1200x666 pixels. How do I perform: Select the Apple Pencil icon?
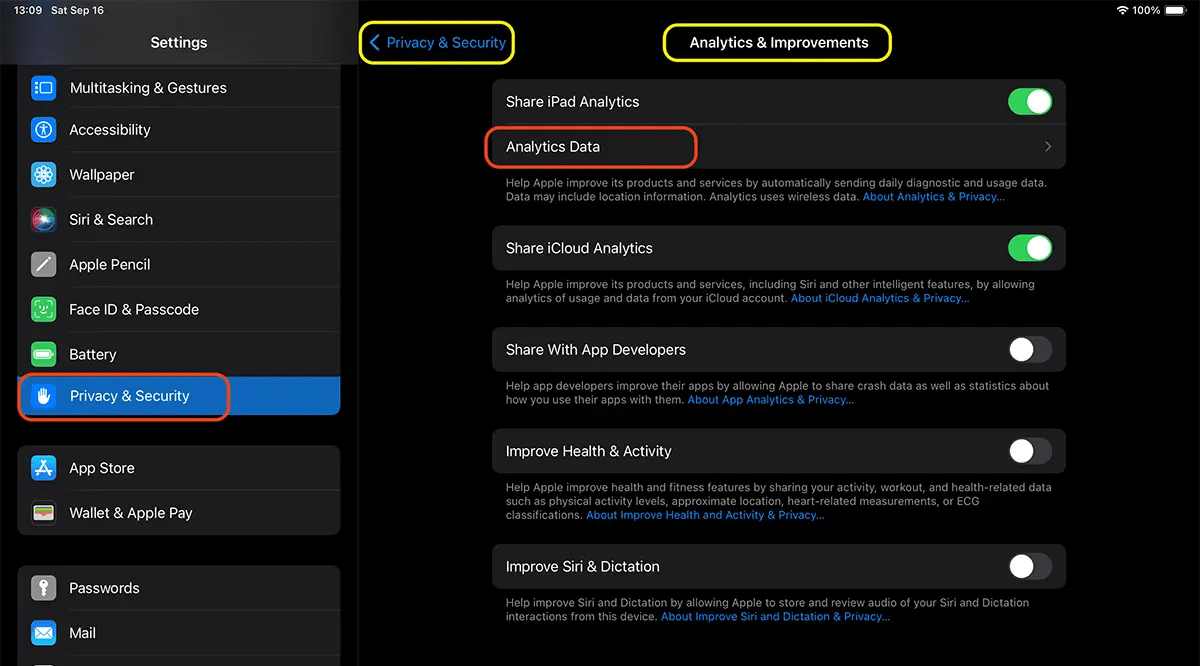click(x=43, y=264)
